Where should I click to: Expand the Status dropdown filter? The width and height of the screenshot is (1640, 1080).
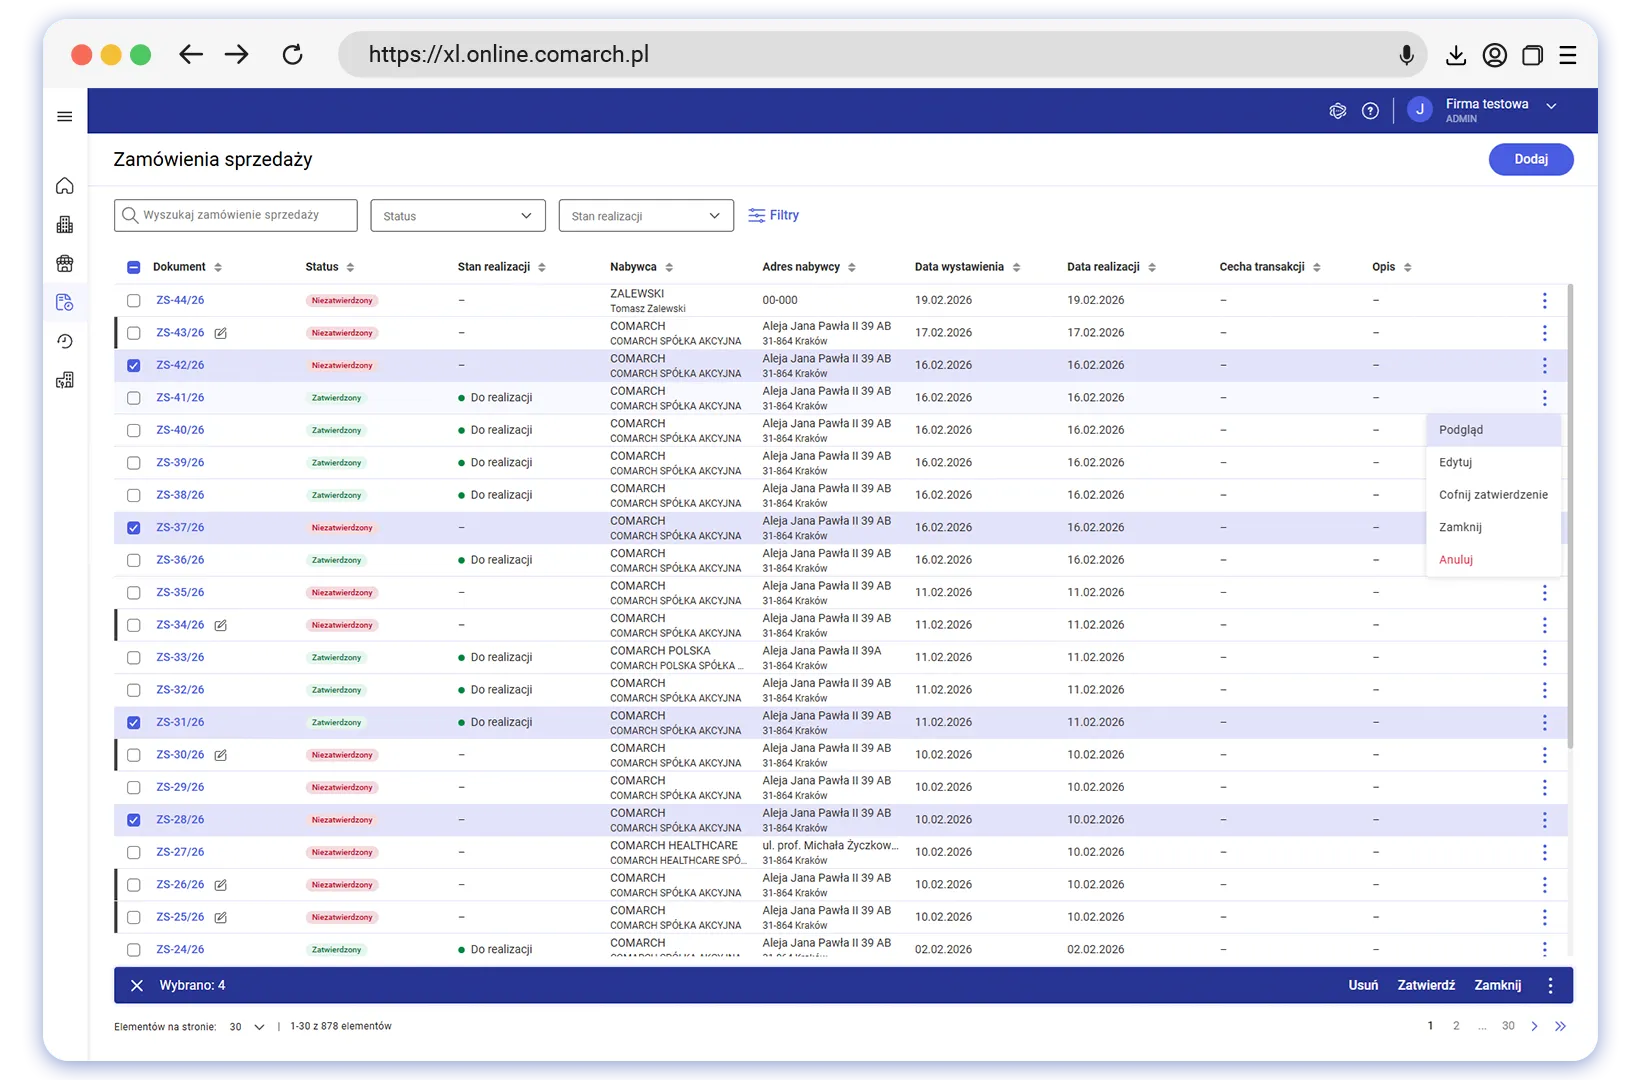[457, 216]
